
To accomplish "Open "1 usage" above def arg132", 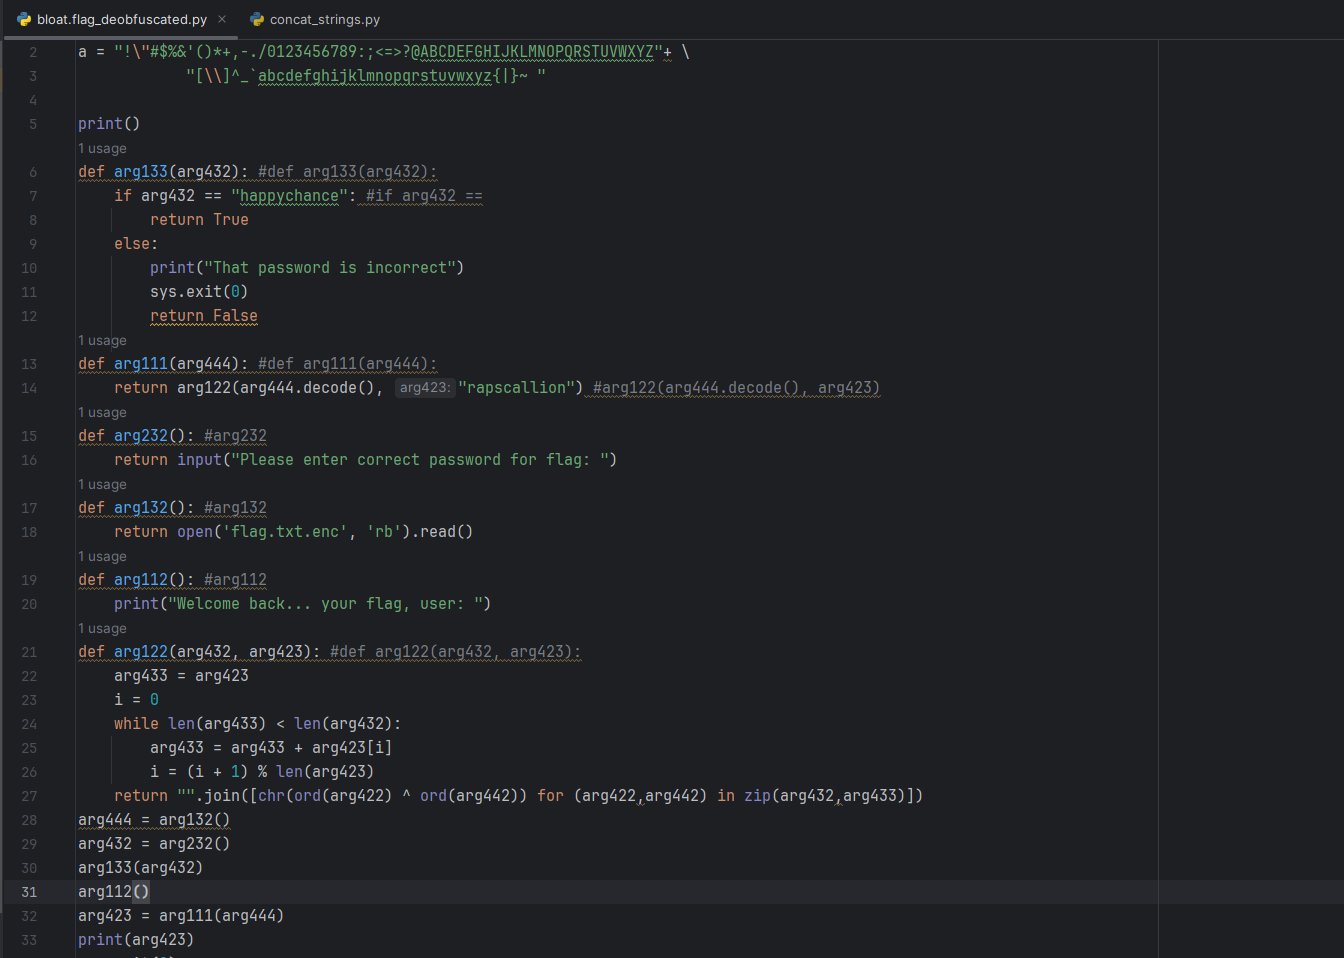I will coord(102,484).
